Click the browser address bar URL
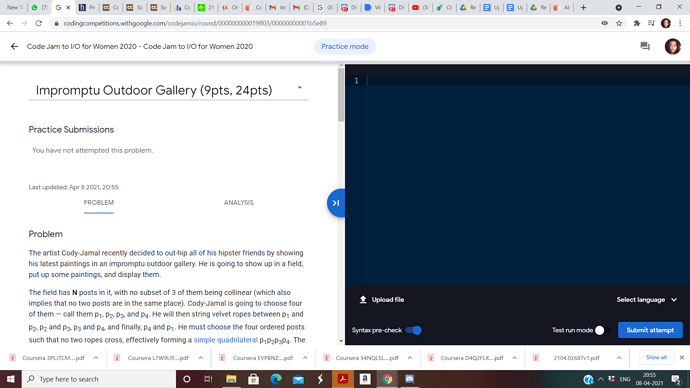The image size is (690, 388). 195,23
